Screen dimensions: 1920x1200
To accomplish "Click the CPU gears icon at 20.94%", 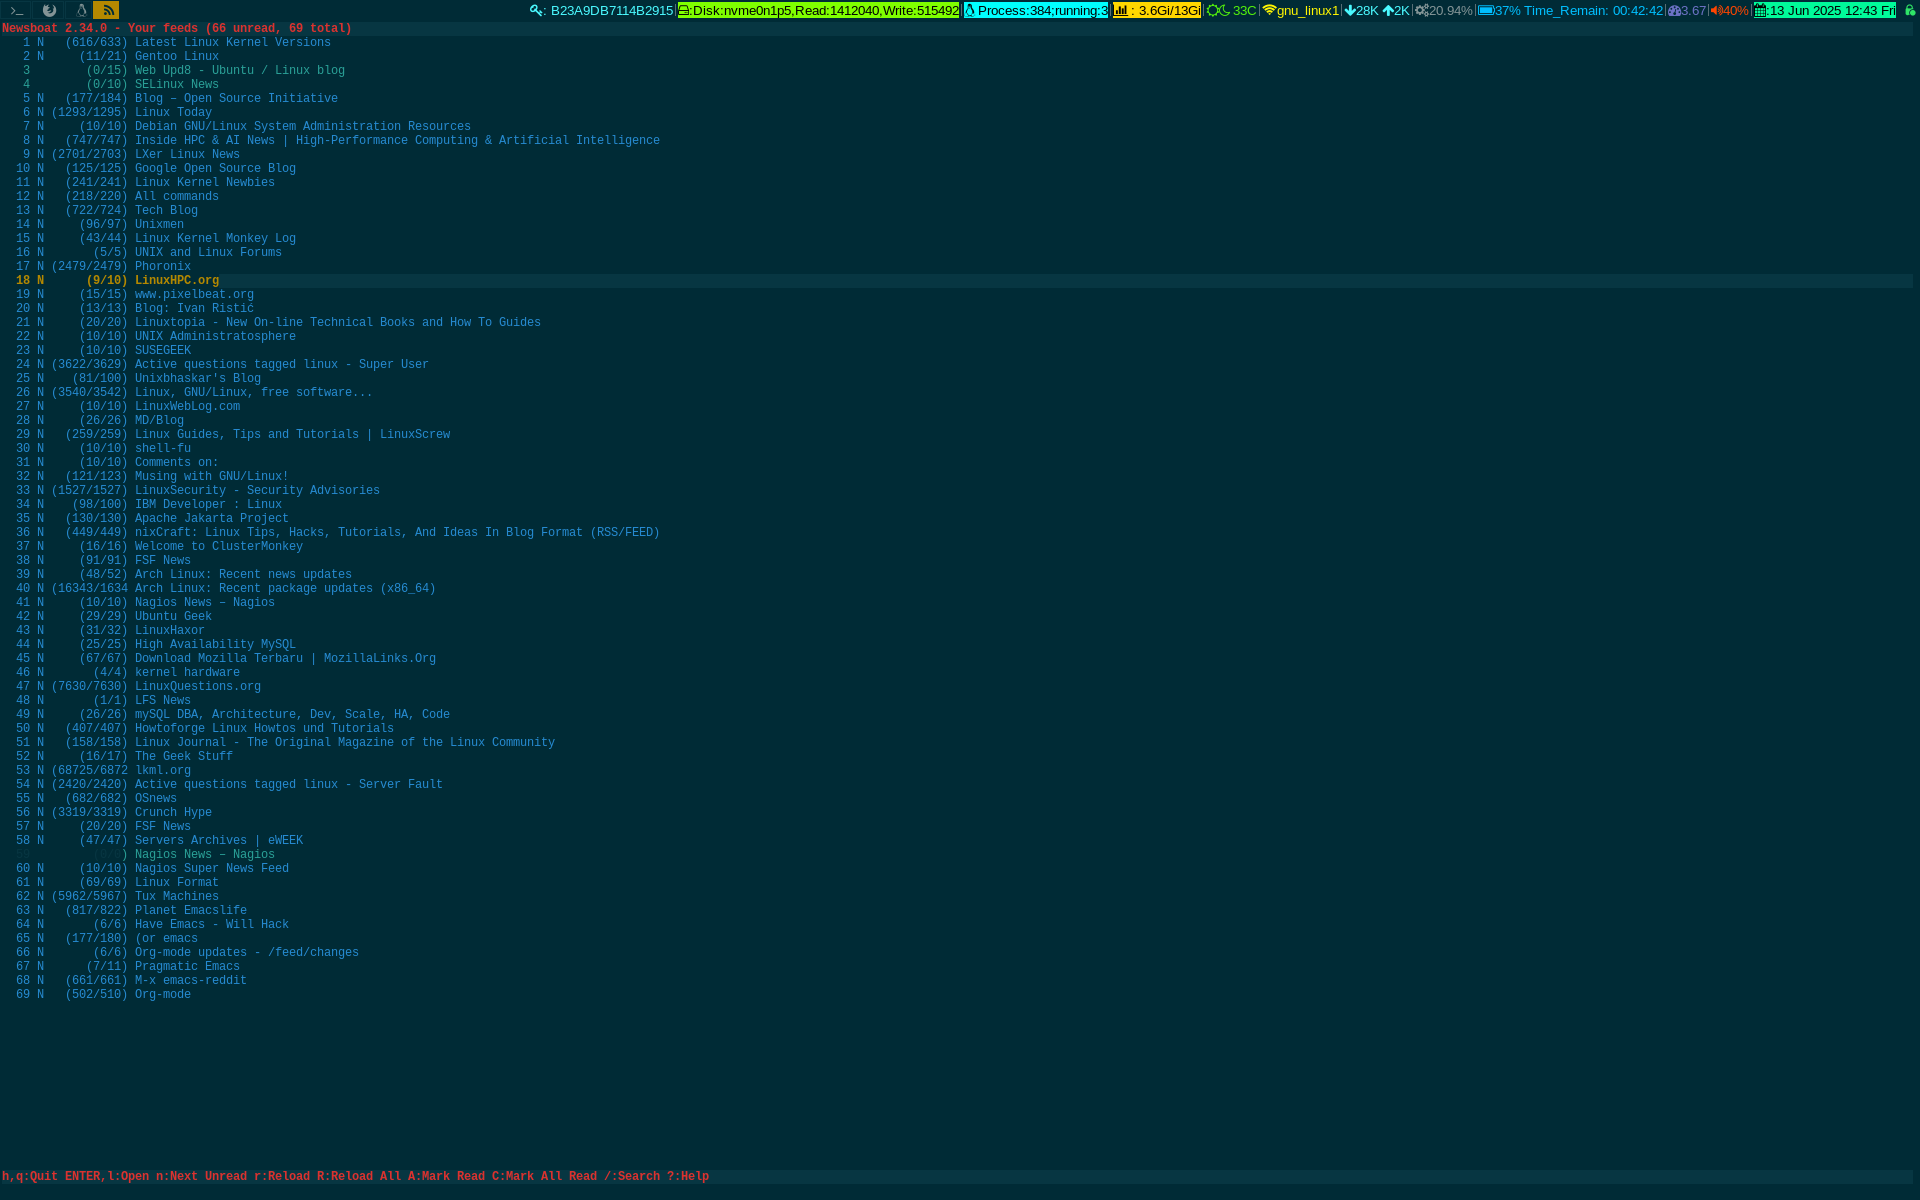I will tap(1421, 11).
